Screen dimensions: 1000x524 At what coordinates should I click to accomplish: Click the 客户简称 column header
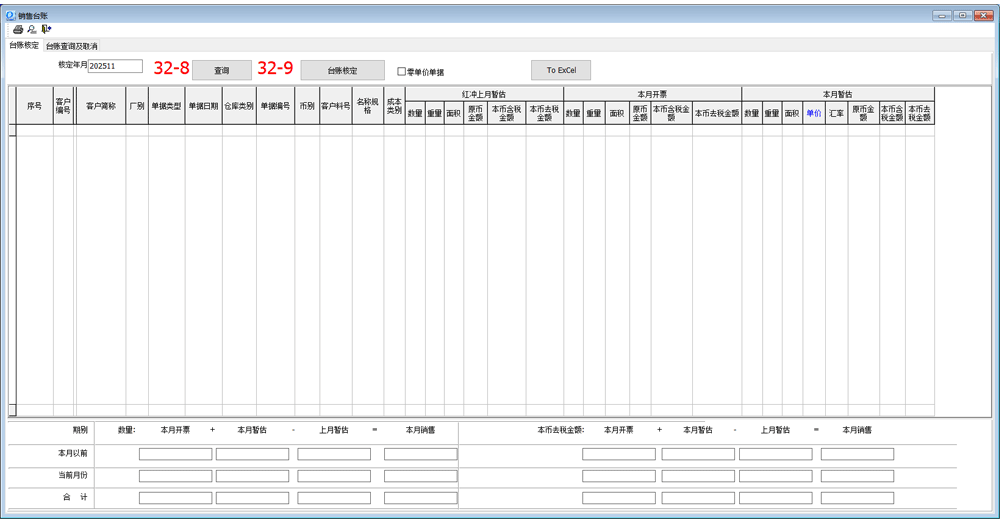pos(101,106)
